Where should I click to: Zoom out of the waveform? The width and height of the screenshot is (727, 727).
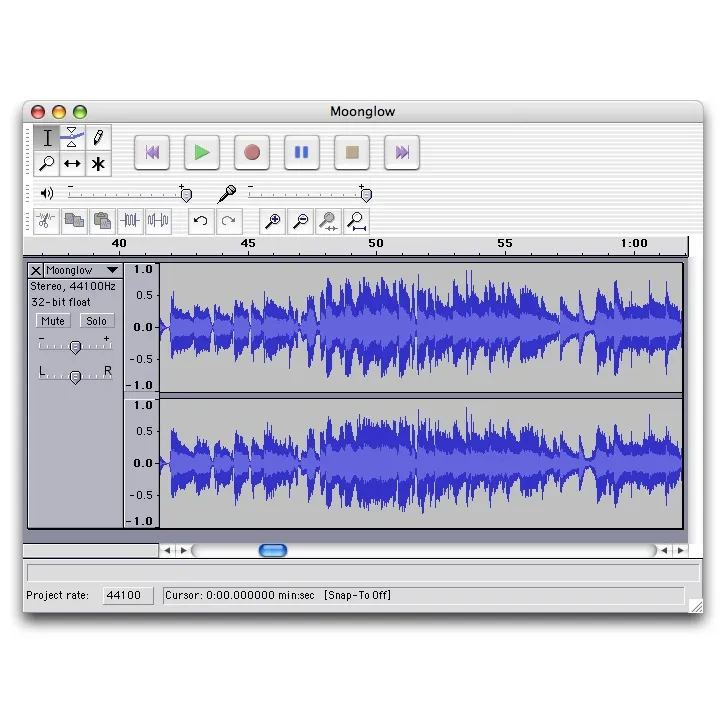pyautogui.click(x=300, y=221)
